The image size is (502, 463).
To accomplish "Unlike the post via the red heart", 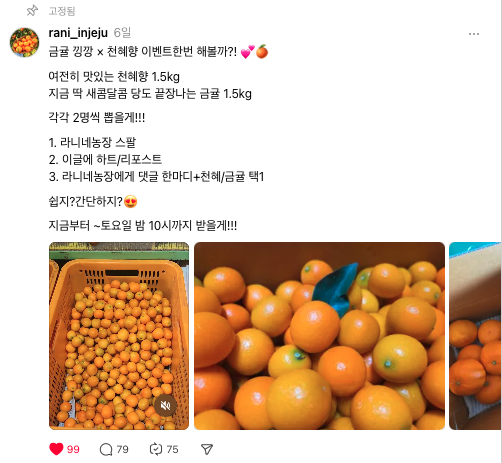I will pos(56,449).
